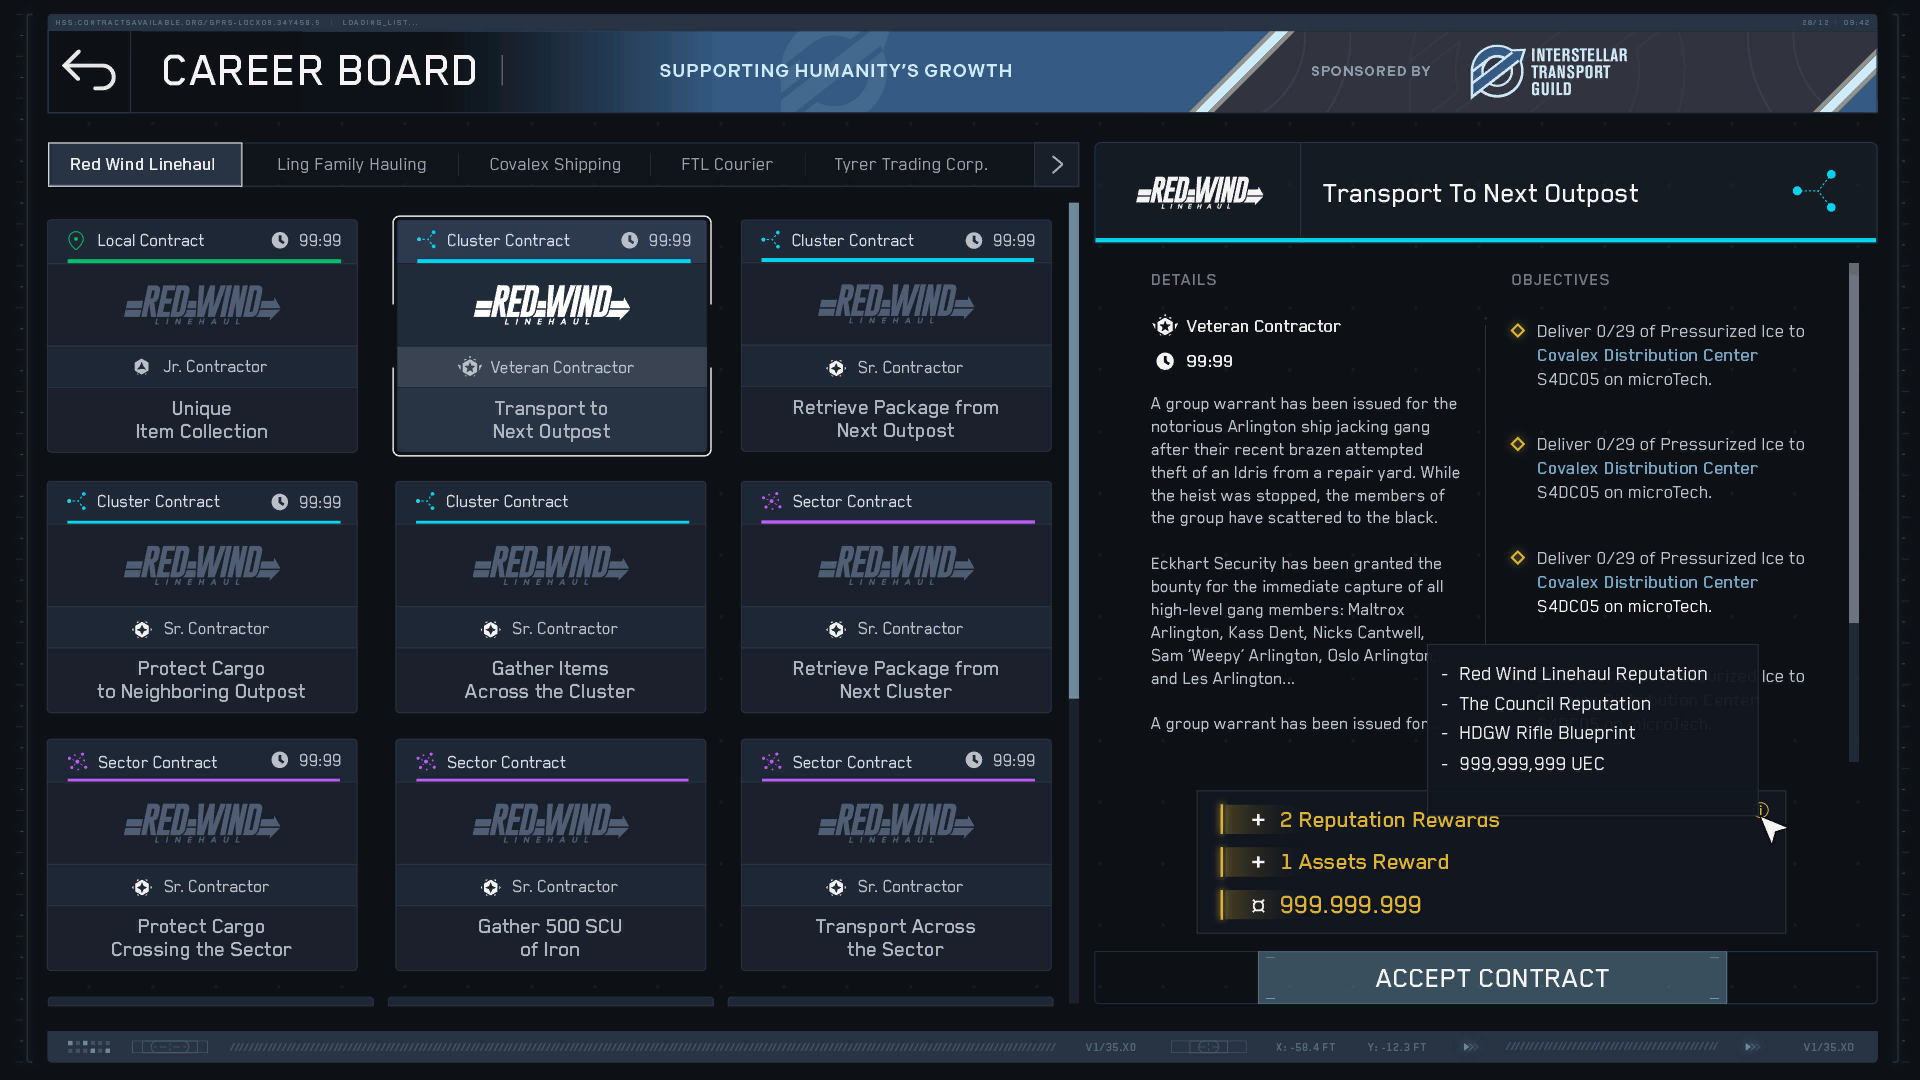Screen dimensions: 1920x1080
Task: Click the cluster icon on the Gather Items card
Action: tap(426, 501)
